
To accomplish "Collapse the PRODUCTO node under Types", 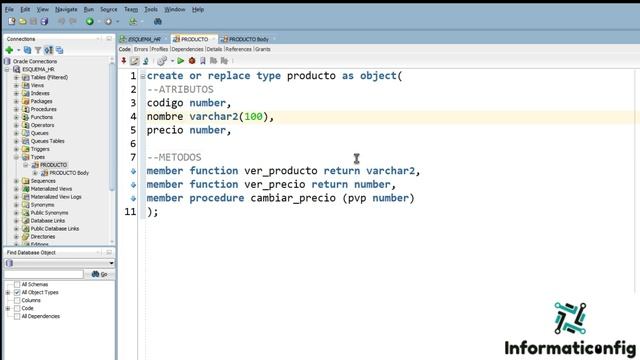I will pyautogui.click(x=26, y=165).
